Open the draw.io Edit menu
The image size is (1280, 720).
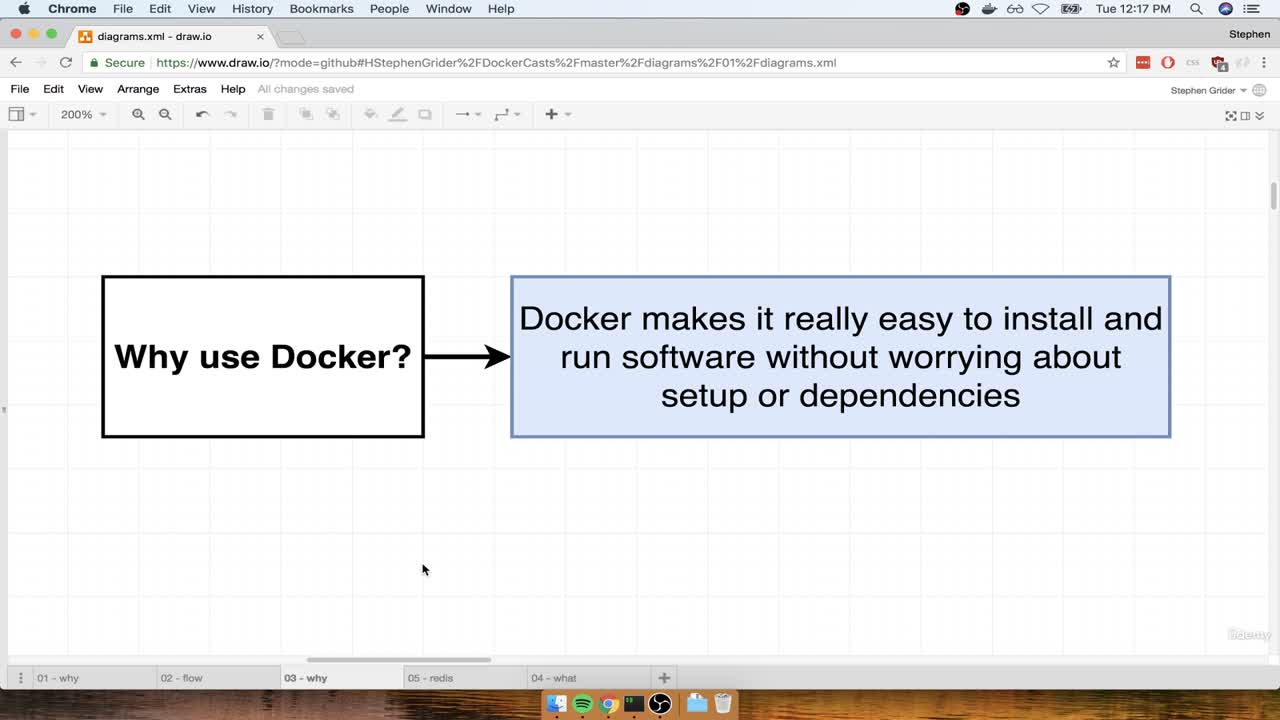(x=54, y=89)
